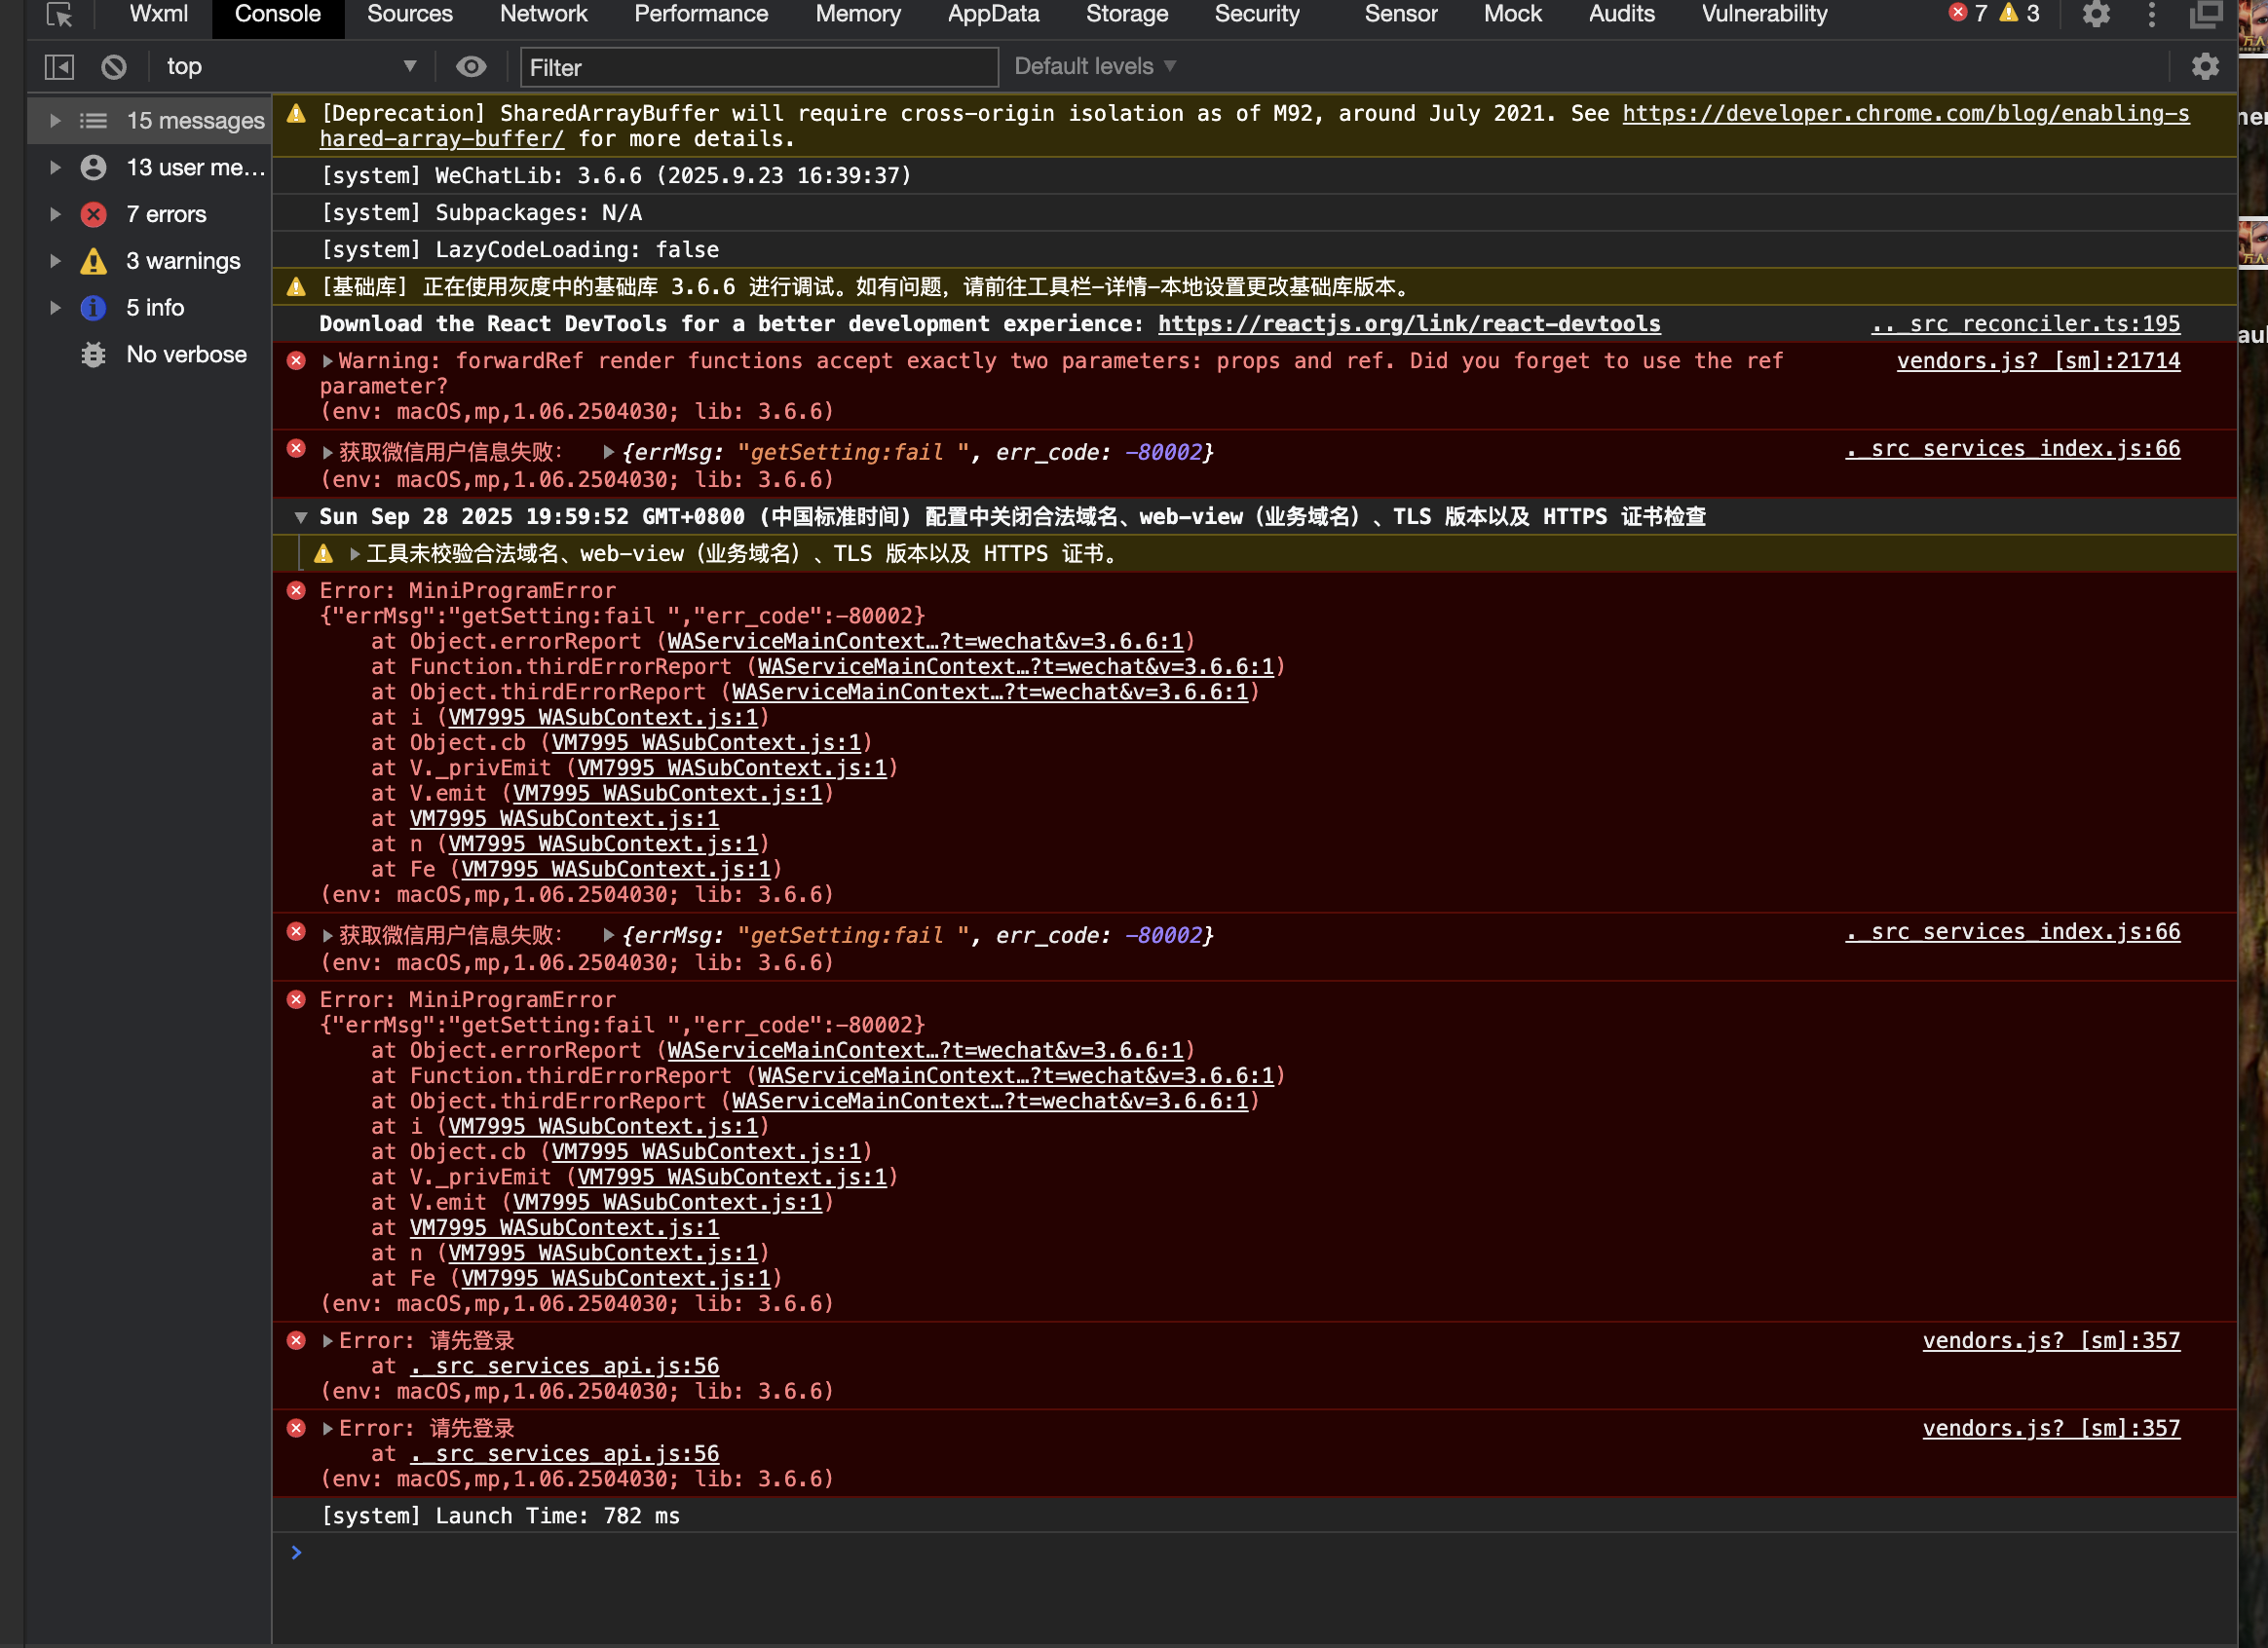Open vendors.js? [sm]:21714 source link
The height and width of the screenshot is (1648, 2268).
click(x=2037, y=361)
